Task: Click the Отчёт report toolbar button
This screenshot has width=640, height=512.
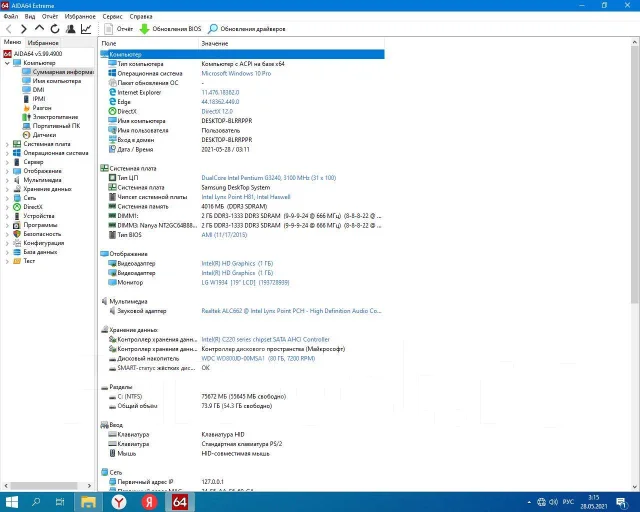Action: click(x=119, y=29)
